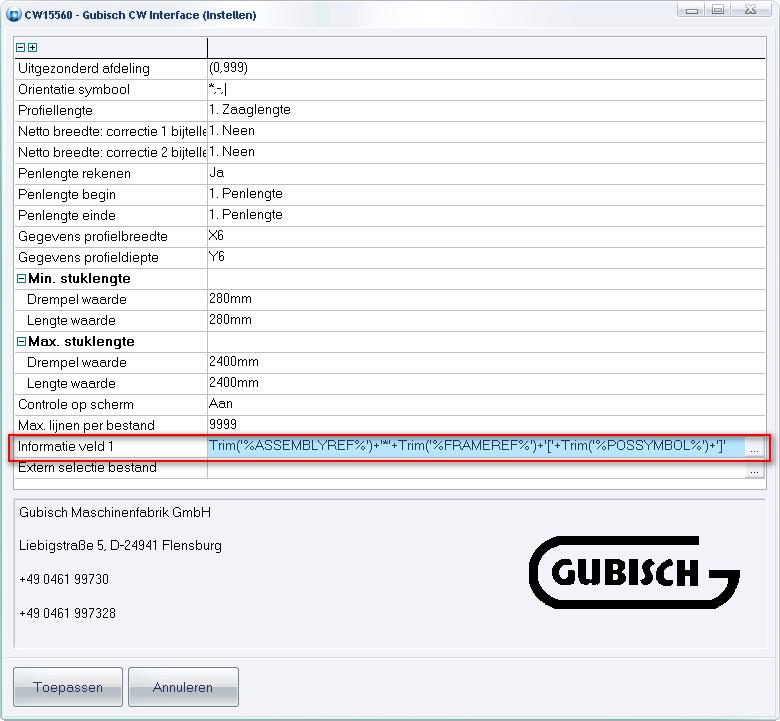
Task: Select the empty Extern selectie bestand value field
Action: point(476,468)
